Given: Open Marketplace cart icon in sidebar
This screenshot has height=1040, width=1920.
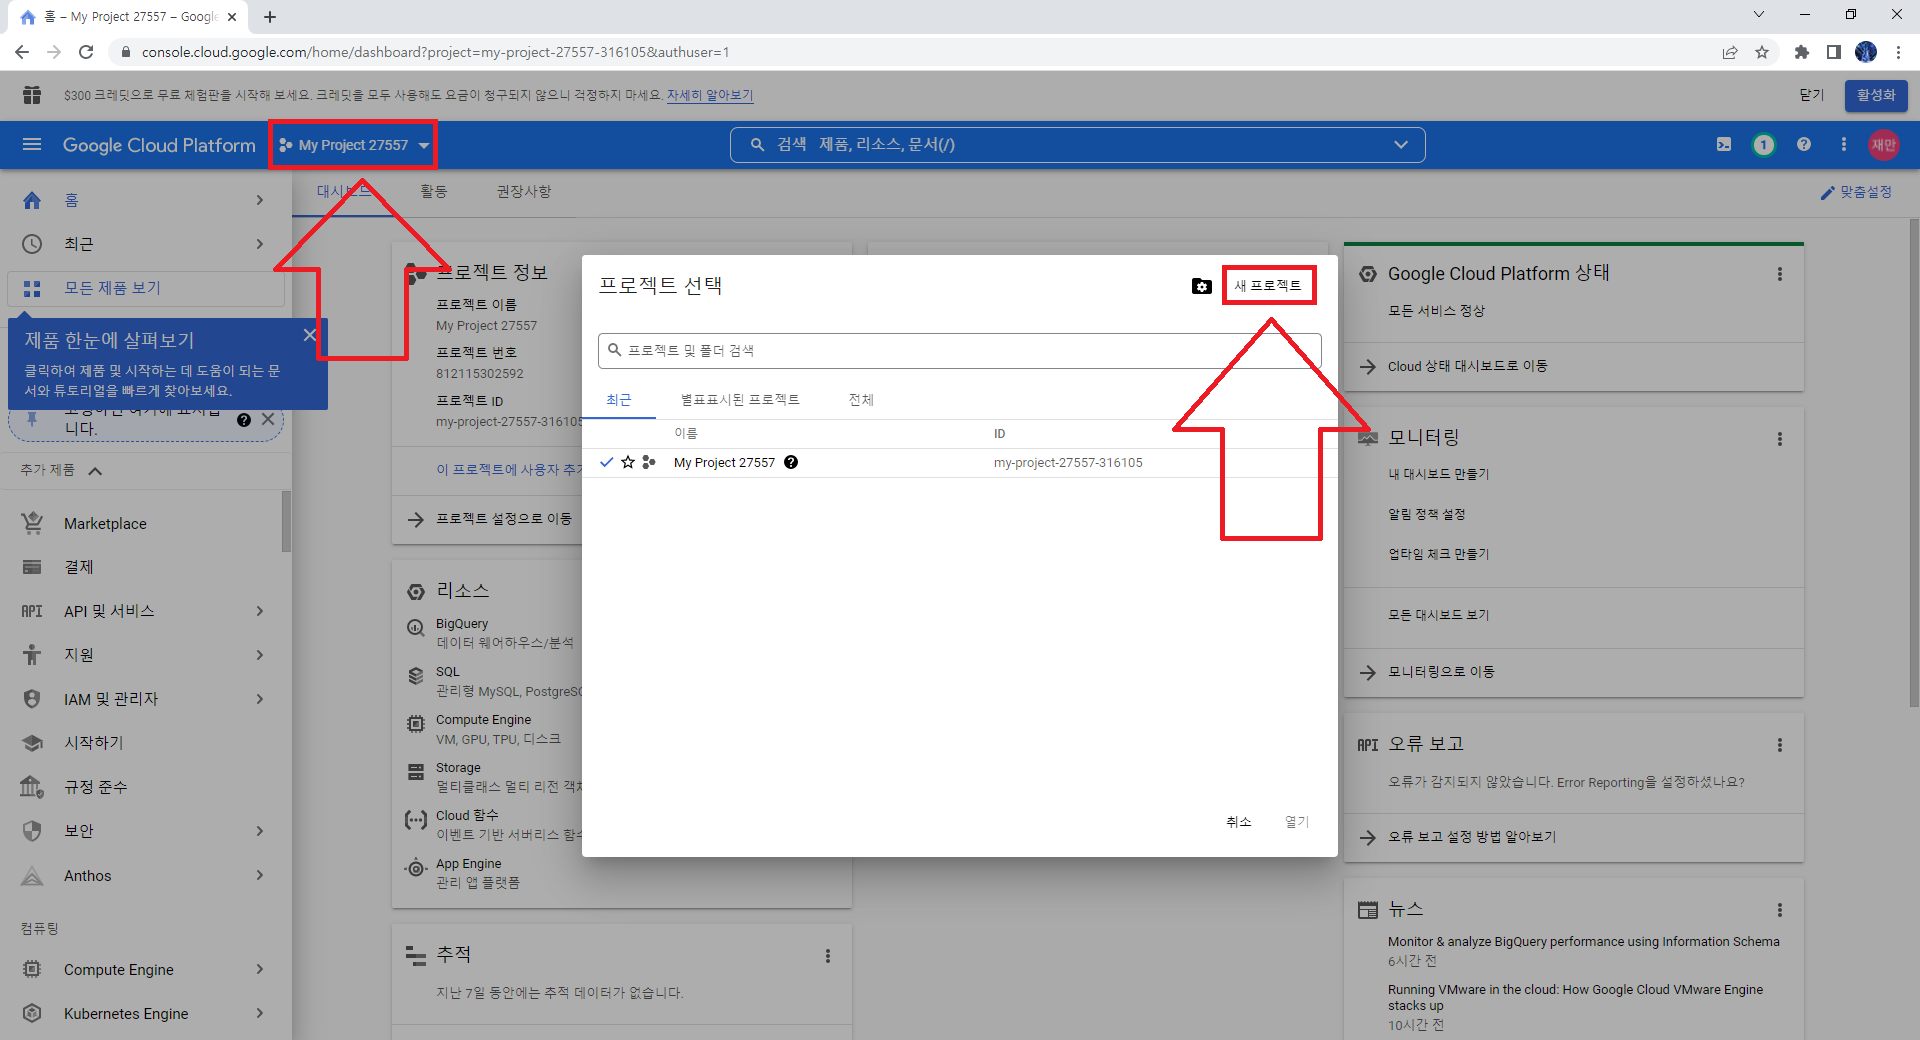Looking at the screenshot, I should coord(32,523).
